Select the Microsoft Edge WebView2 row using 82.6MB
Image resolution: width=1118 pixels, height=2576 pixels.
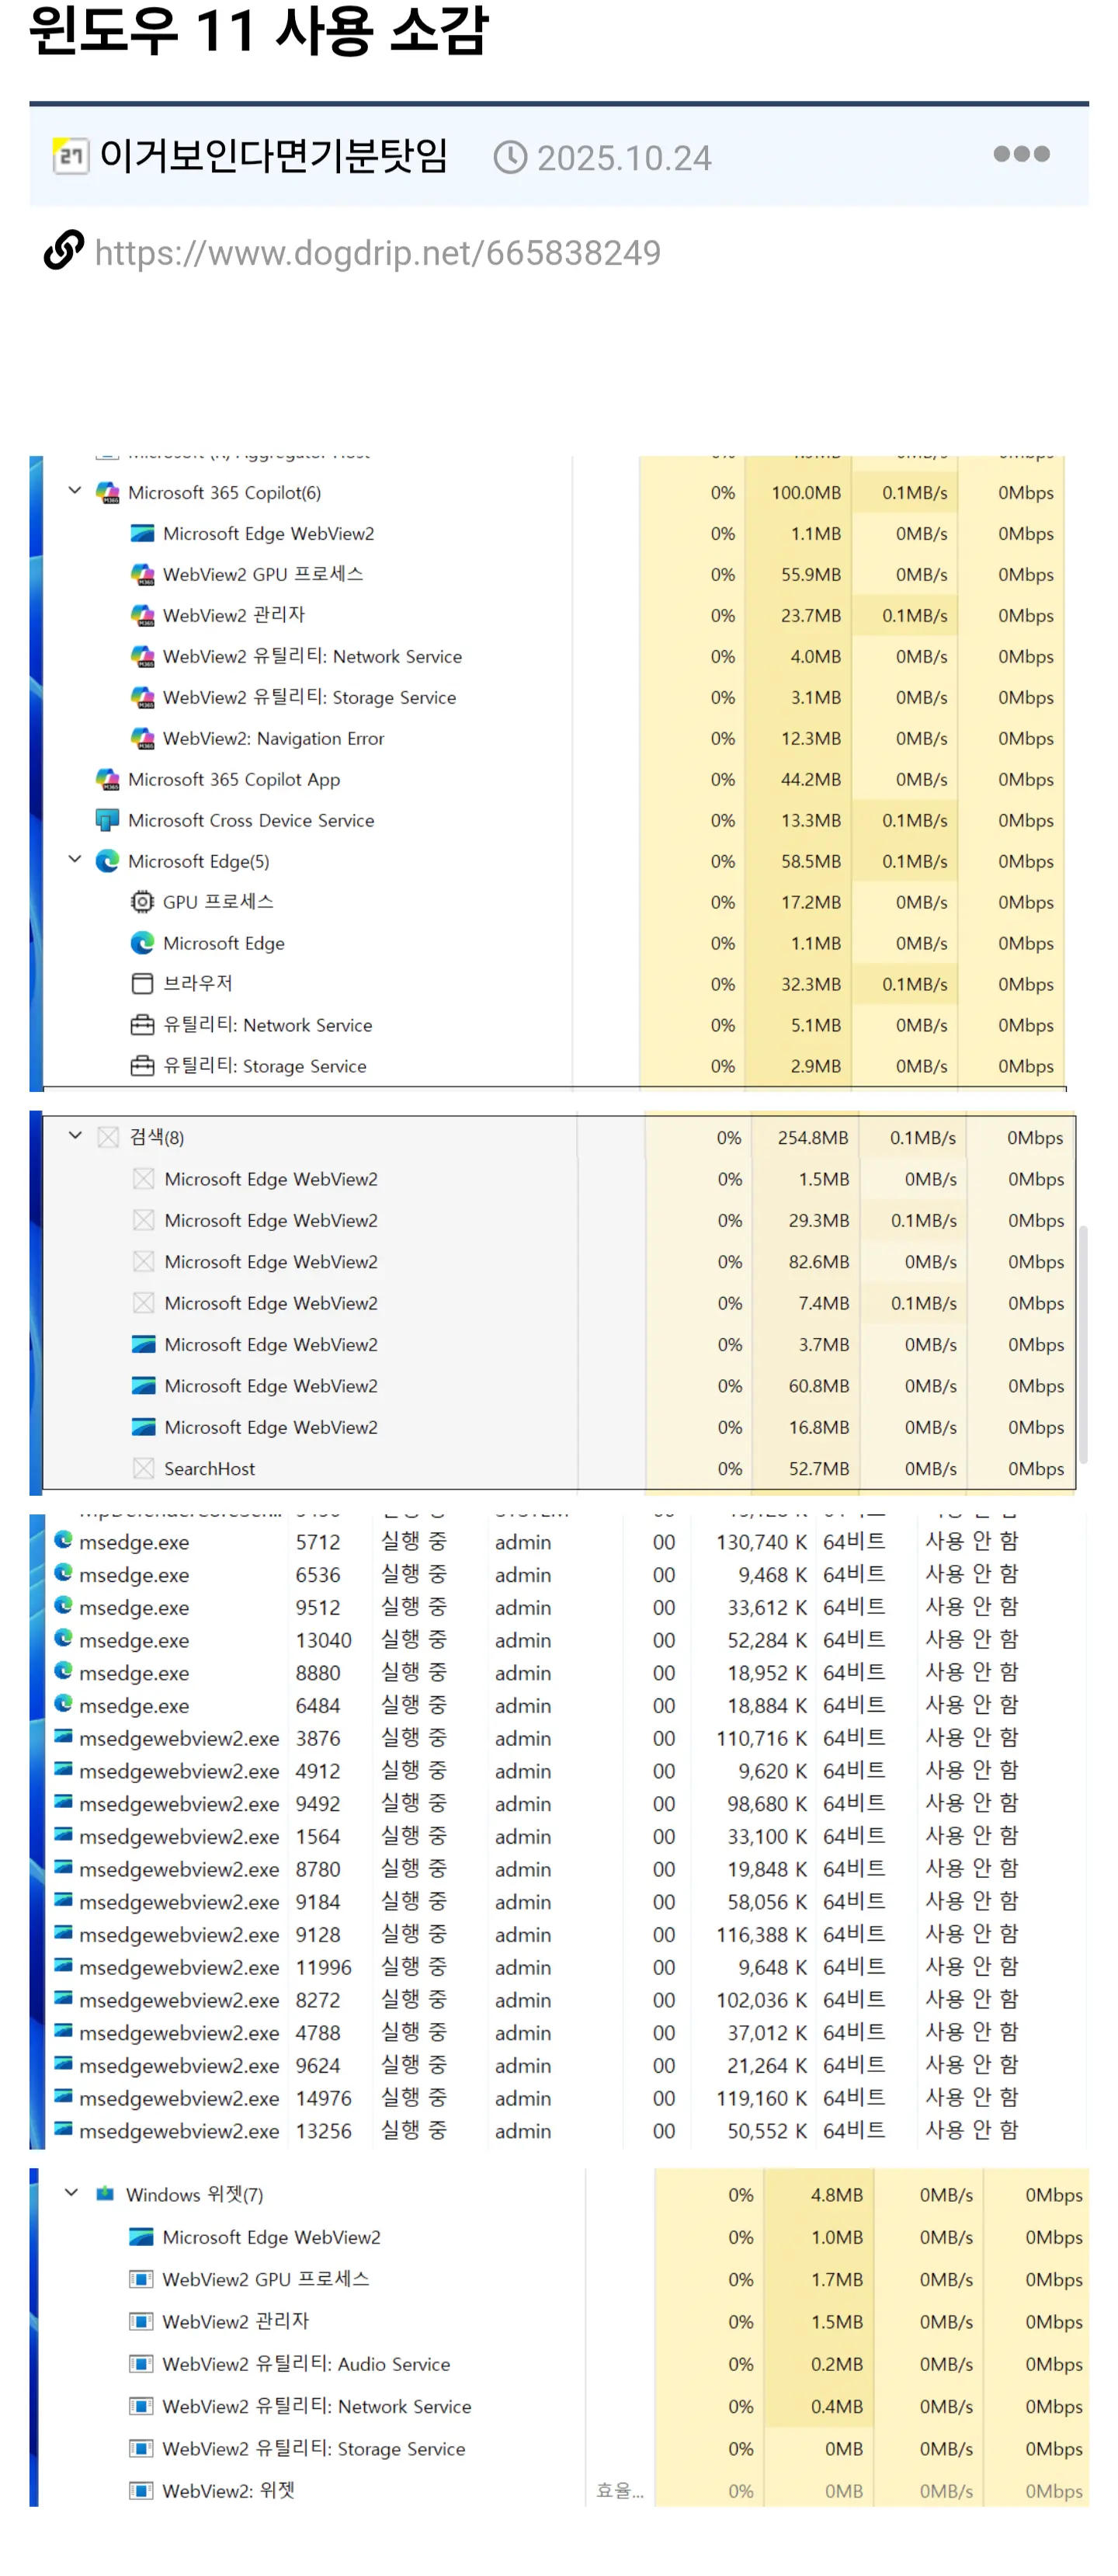tap(559, 1262)
